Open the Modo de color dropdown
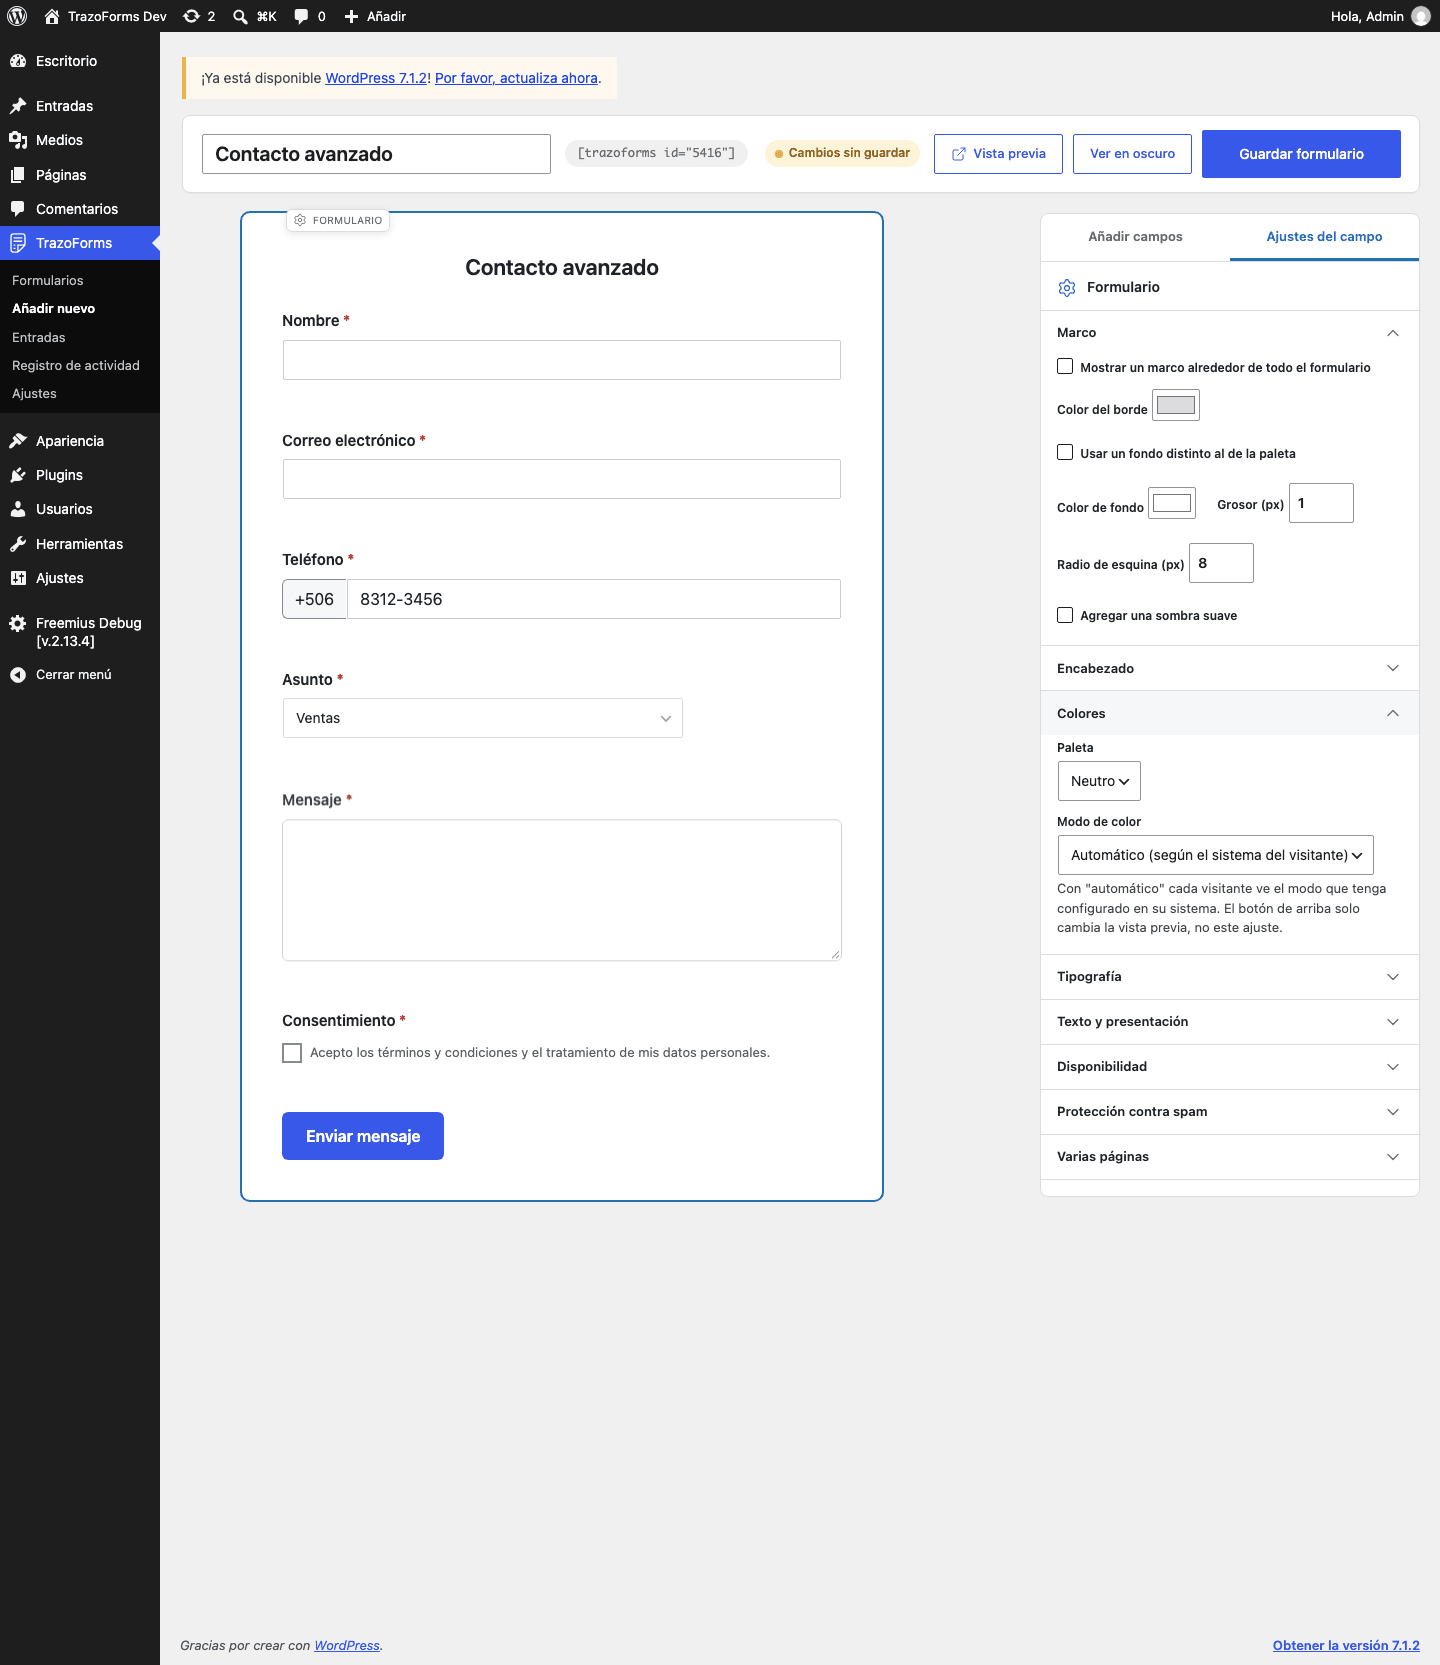Screen dimensions: 1440x1665 pyautogui.click(x=1216, y=855)
